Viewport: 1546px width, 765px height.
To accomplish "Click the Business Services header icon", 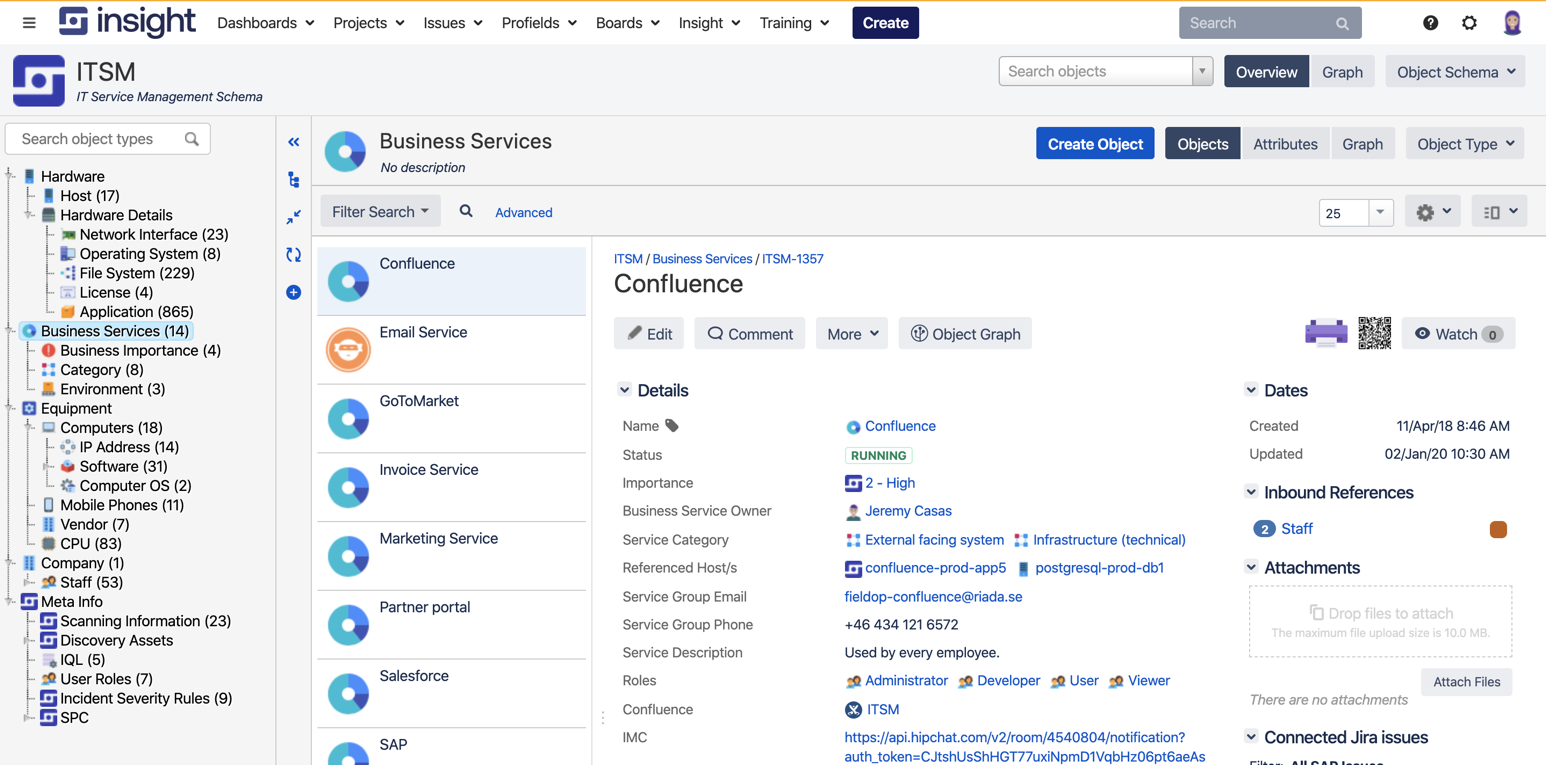I will 346,152.
